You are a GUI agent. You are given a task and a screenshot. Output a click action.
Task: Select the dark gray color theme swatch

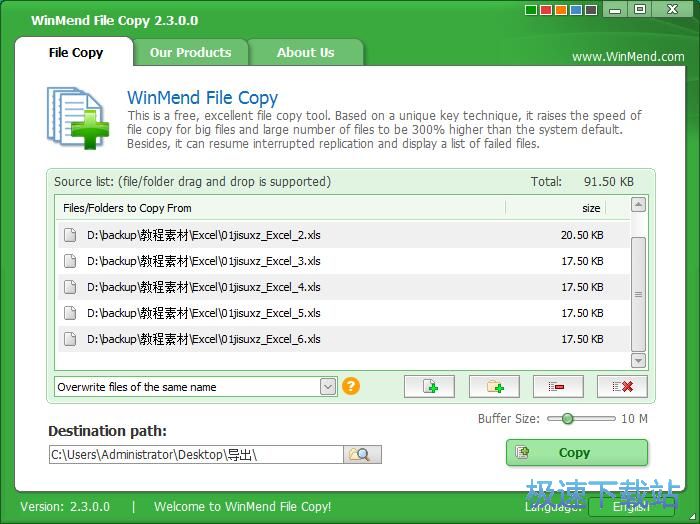pyautogui.click(x=591, y=10)
